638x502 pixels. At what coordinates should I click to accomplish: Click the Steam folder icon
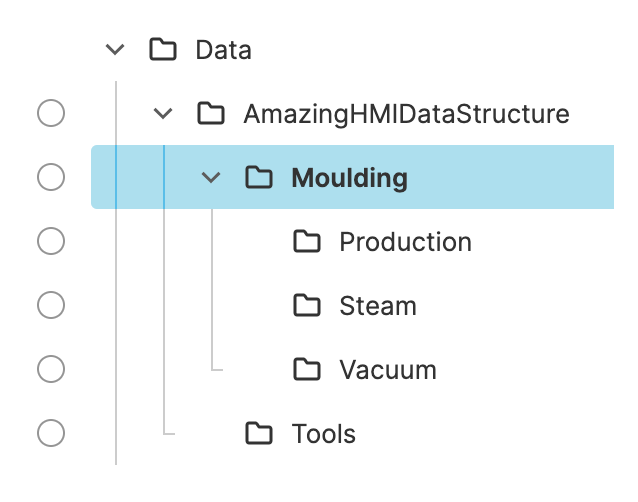(x=307, y=305)
